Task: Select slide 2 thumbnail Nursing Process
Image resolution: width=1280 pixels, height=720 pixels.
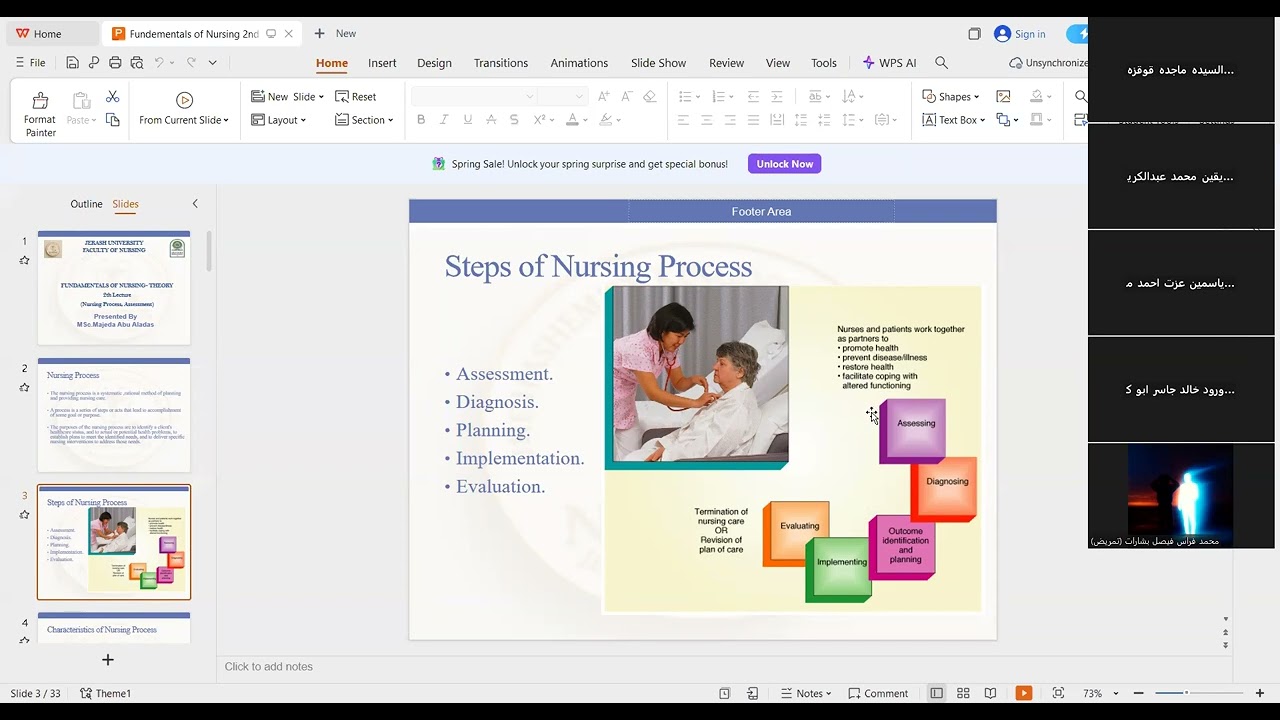Action: click(x=114, y=415)
